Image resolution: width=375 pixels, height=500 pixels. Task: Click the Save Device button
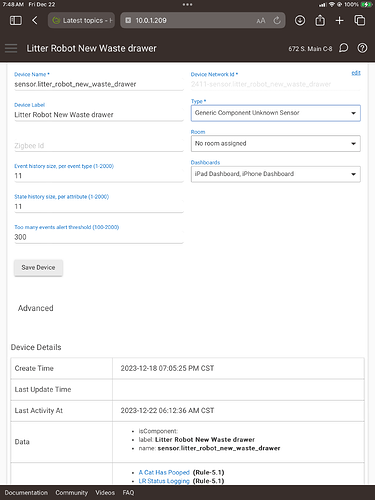38,268
